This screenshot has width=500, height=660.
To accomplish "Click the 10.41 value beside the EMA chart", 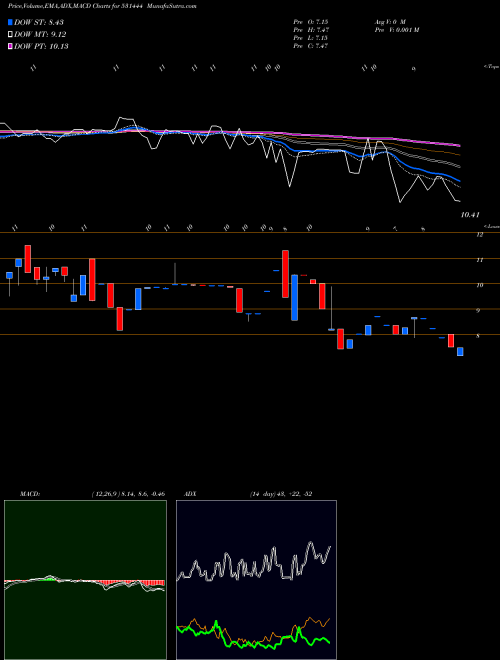I will [x=470, y=215].
